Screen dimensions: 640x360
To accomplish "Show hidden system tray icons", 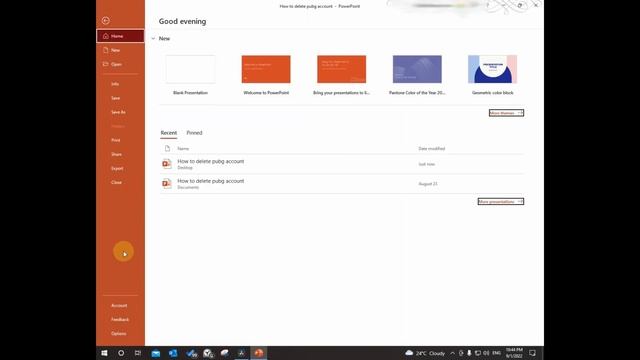I will coord(453,353).
